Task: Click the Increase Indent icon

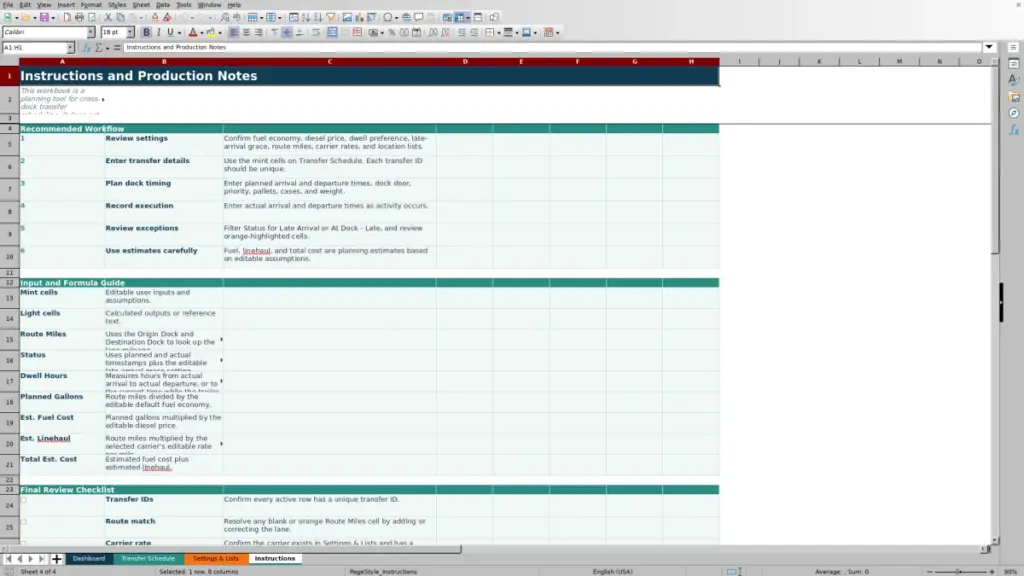Action: pyautogui.click(x=462, y=32)
